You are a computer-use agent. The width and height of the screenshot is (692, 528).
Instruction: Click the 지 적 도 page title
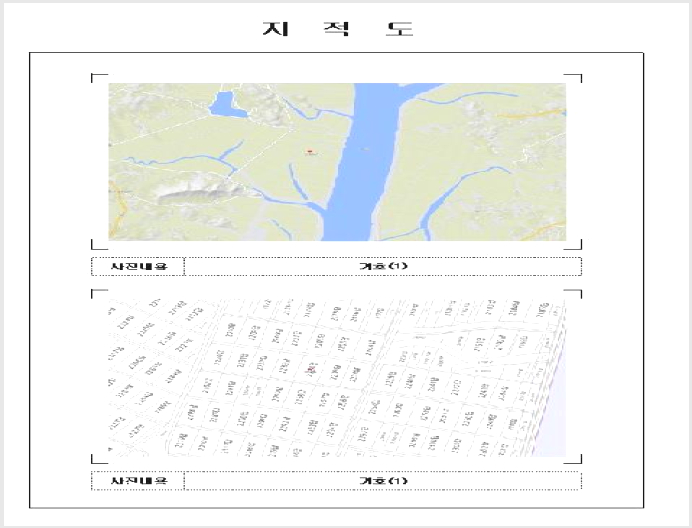338,29
